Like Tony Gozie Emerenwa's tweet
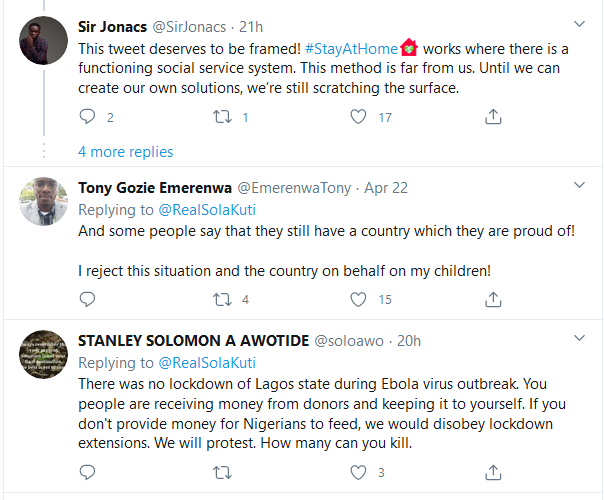The width and height of the screenshot is (604, 500). tap(358, 299)
